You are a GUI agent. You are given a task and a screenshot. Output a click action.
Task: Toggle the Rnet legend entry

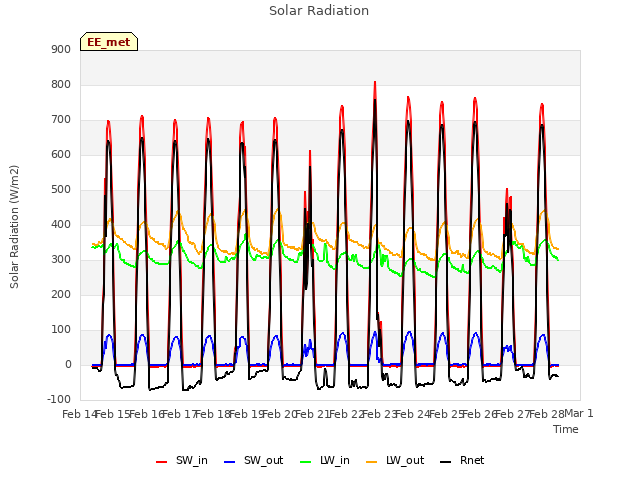click(x=462, y=460)
